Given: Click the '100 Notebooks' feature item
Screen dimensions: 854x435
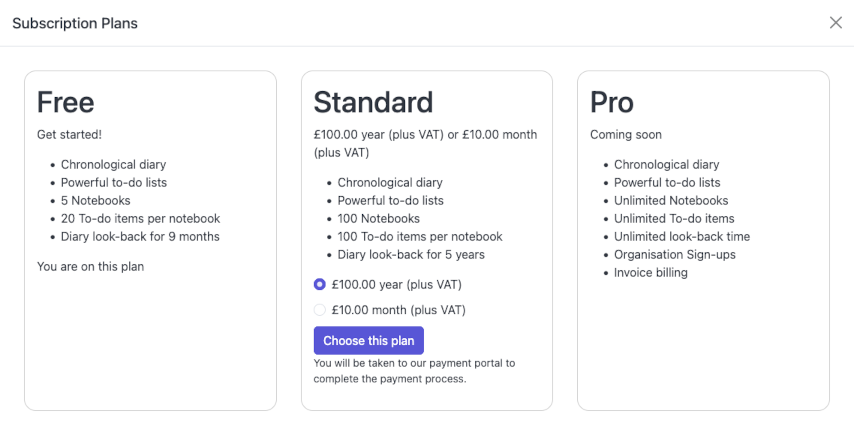Looking at the screenshot, I should coord(378,218).
